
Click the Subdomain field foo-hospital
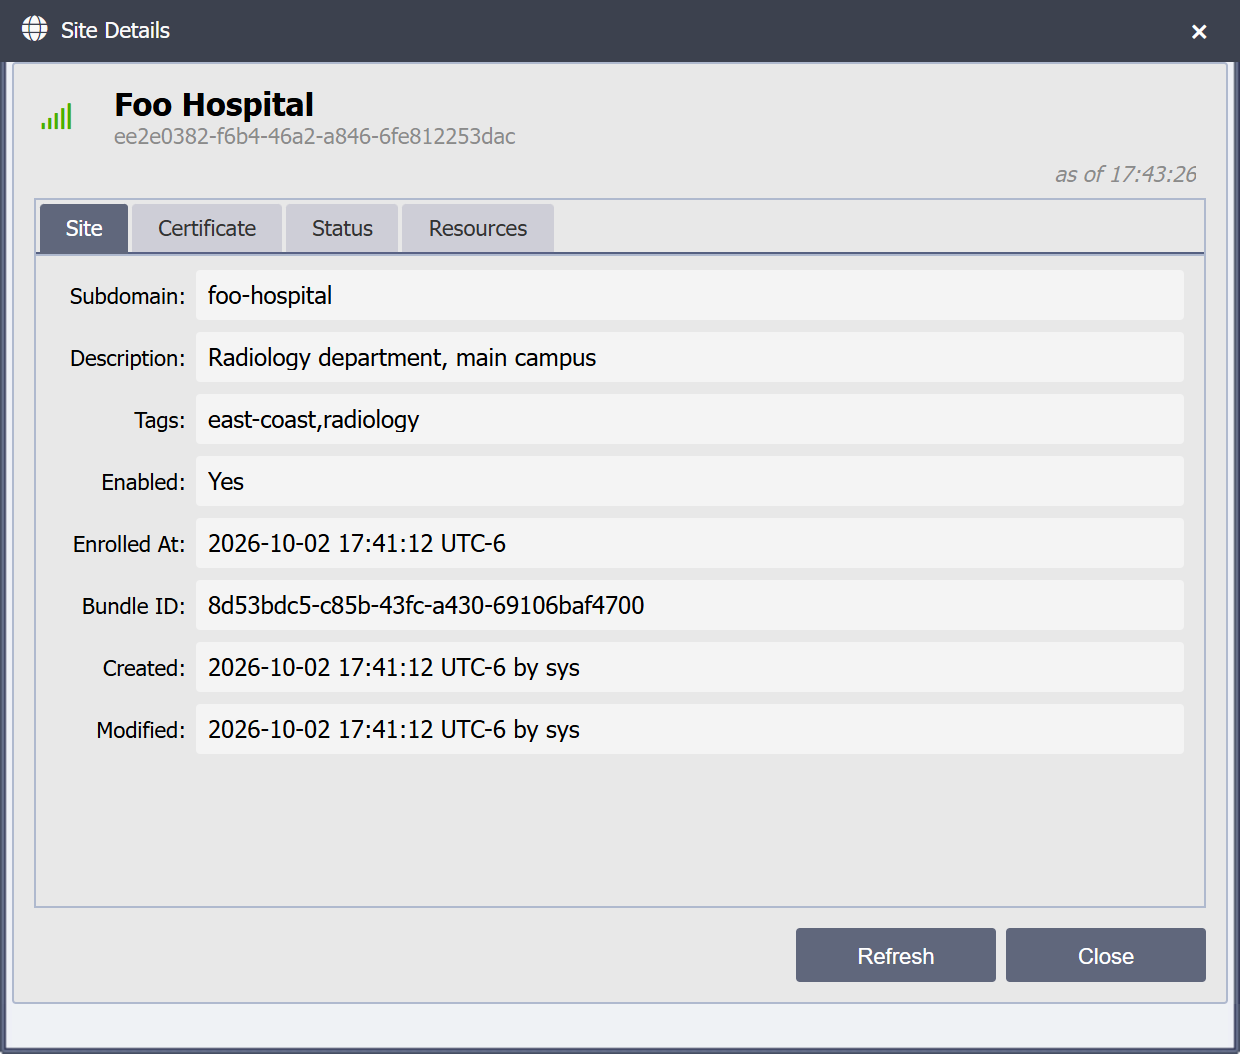(x=690, y=295)
